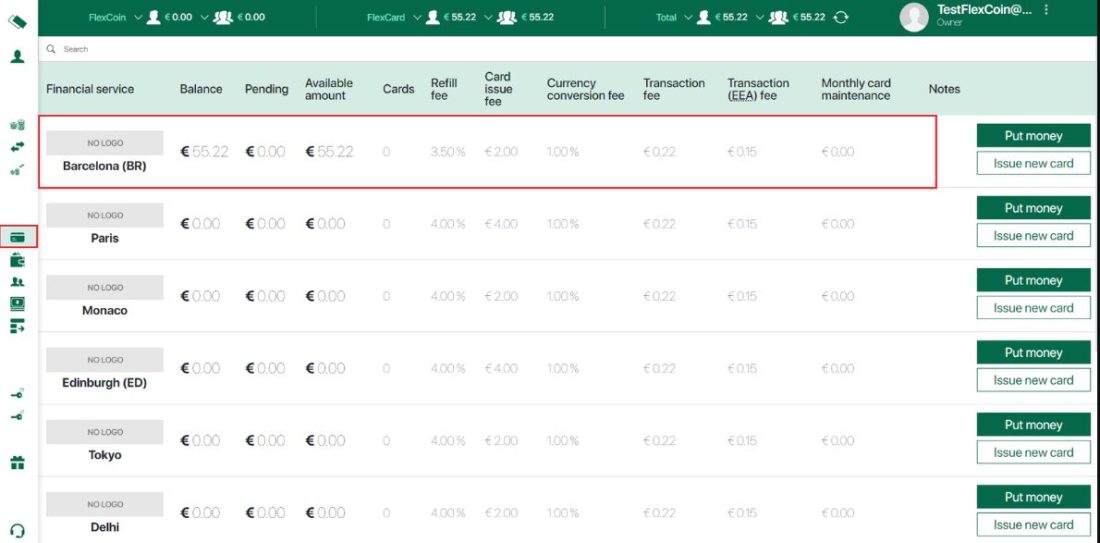1100x543 pixels.
Task: Open the cards icon in the sidebar
Action: 18,237
